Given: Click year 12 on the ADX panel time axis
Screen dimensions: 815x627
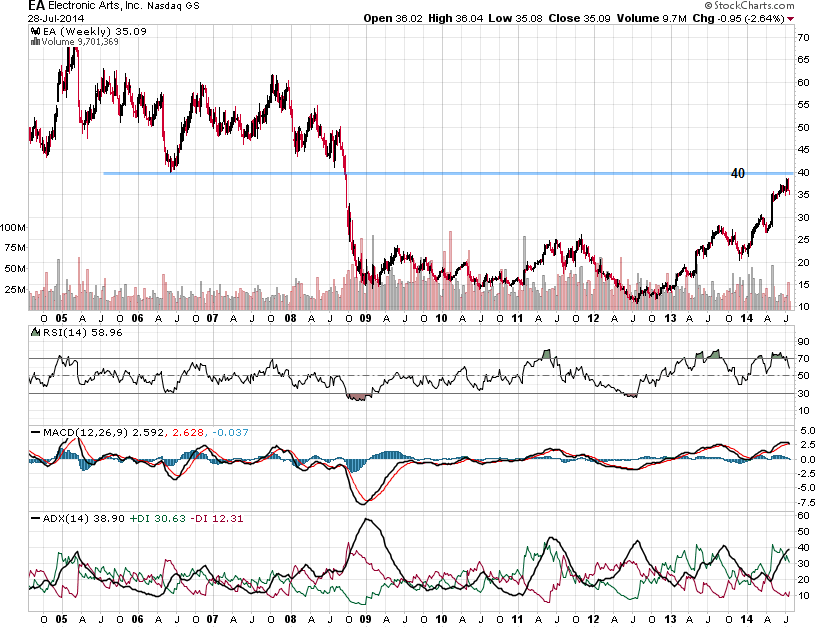Looking at the screenshot, I should tap(593, 620).
